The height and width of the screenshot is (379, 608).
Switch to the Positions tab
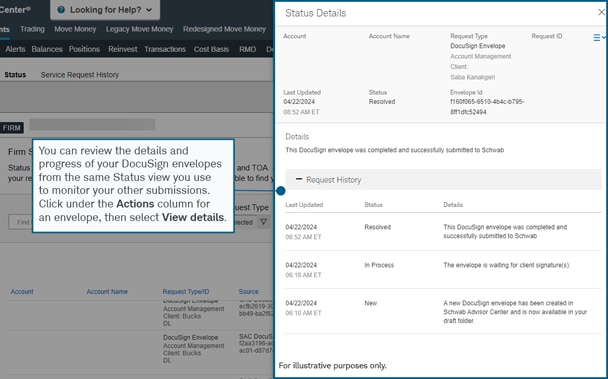point(85,49)
